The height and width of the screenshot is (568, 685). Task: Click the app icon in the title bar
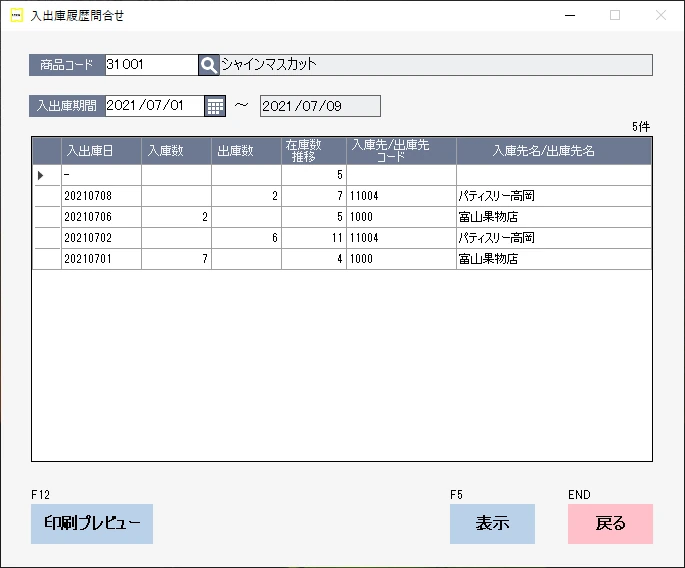click(x=16, y=16)
